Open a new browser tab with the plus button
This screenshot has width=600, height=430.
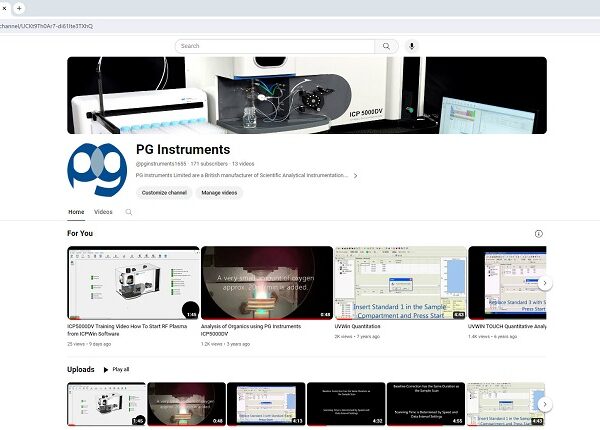coord(19,8)
